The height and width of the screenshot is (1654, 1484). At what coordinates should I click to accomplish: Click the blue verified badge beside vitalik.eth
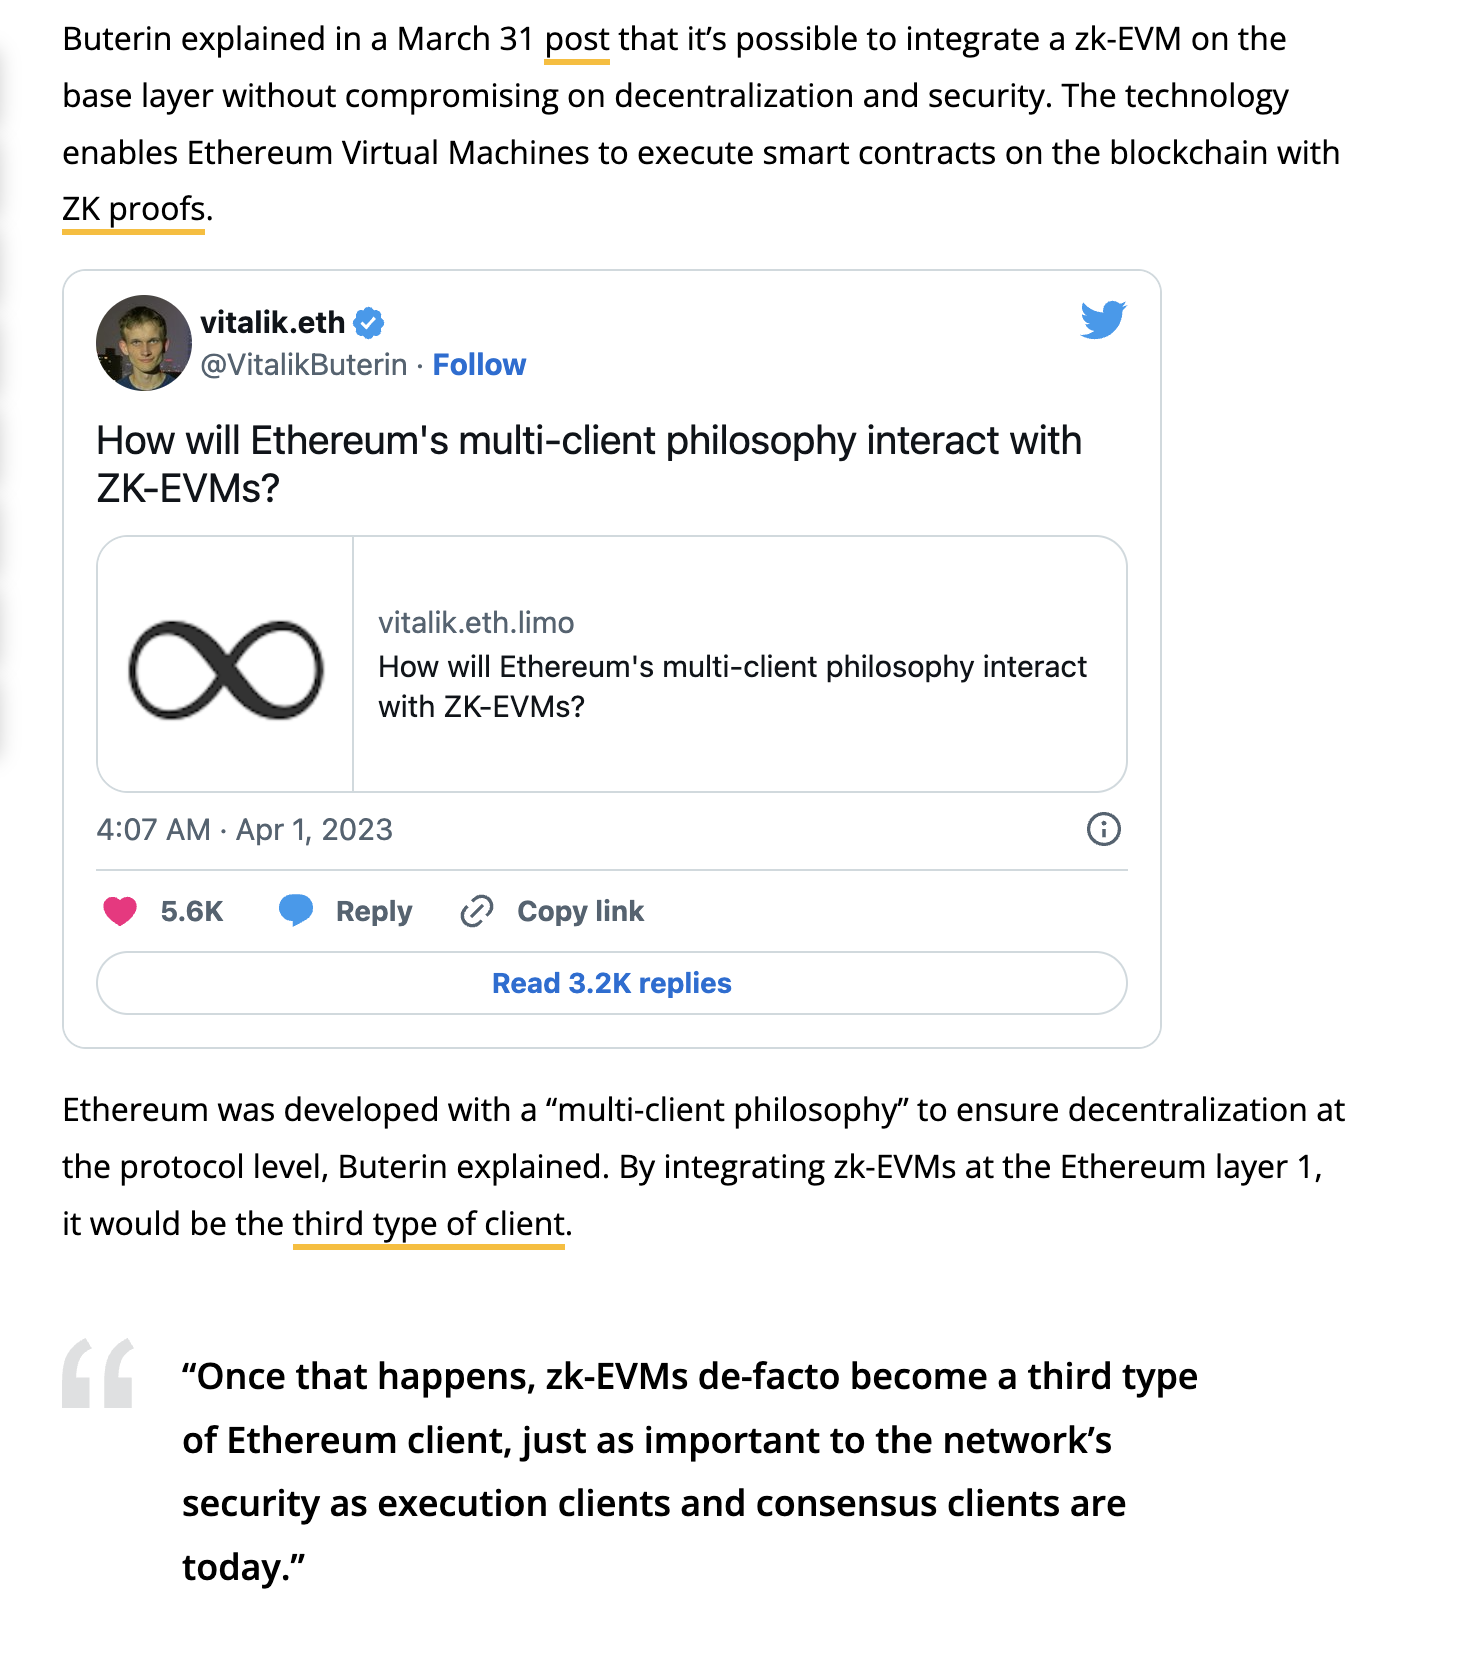pyautogui.click(x=369, y=323)
